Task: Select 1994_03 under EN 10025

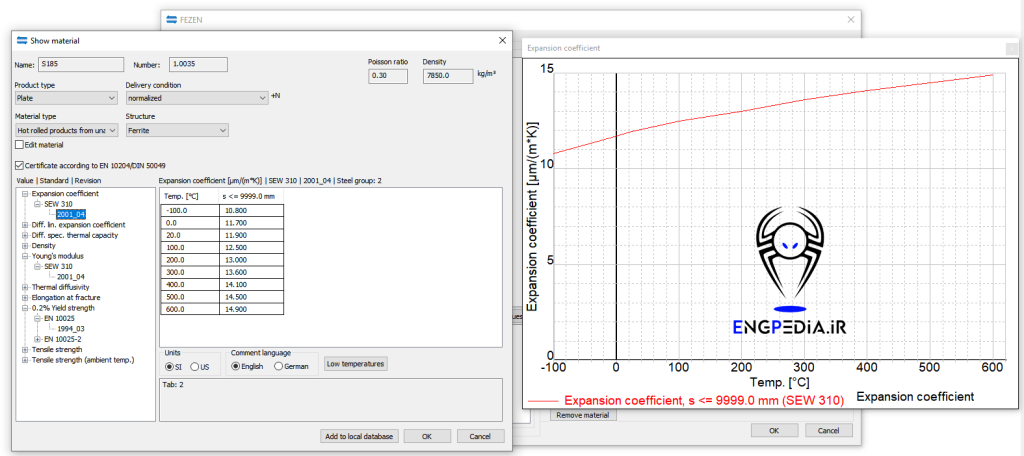Action: coord(70,329)
